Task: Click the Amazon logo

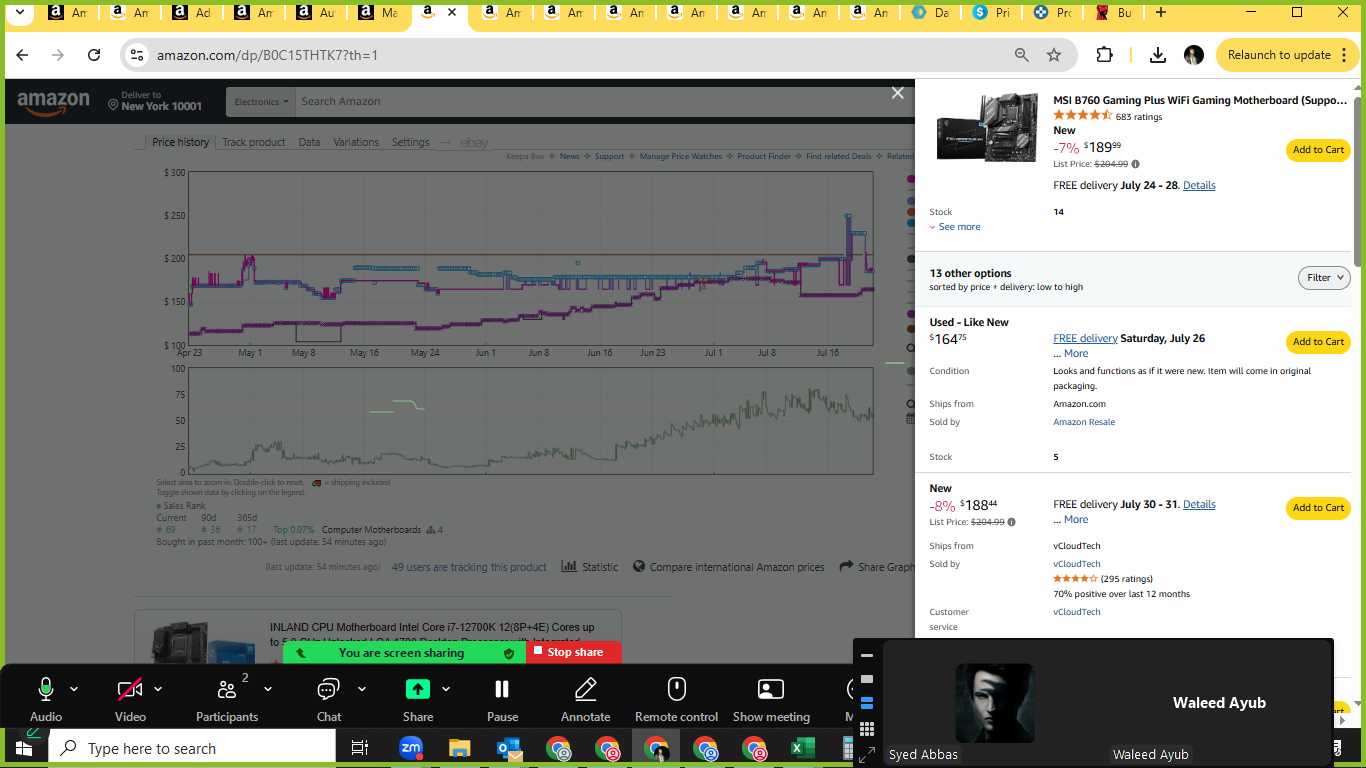Action: [53, 103]
